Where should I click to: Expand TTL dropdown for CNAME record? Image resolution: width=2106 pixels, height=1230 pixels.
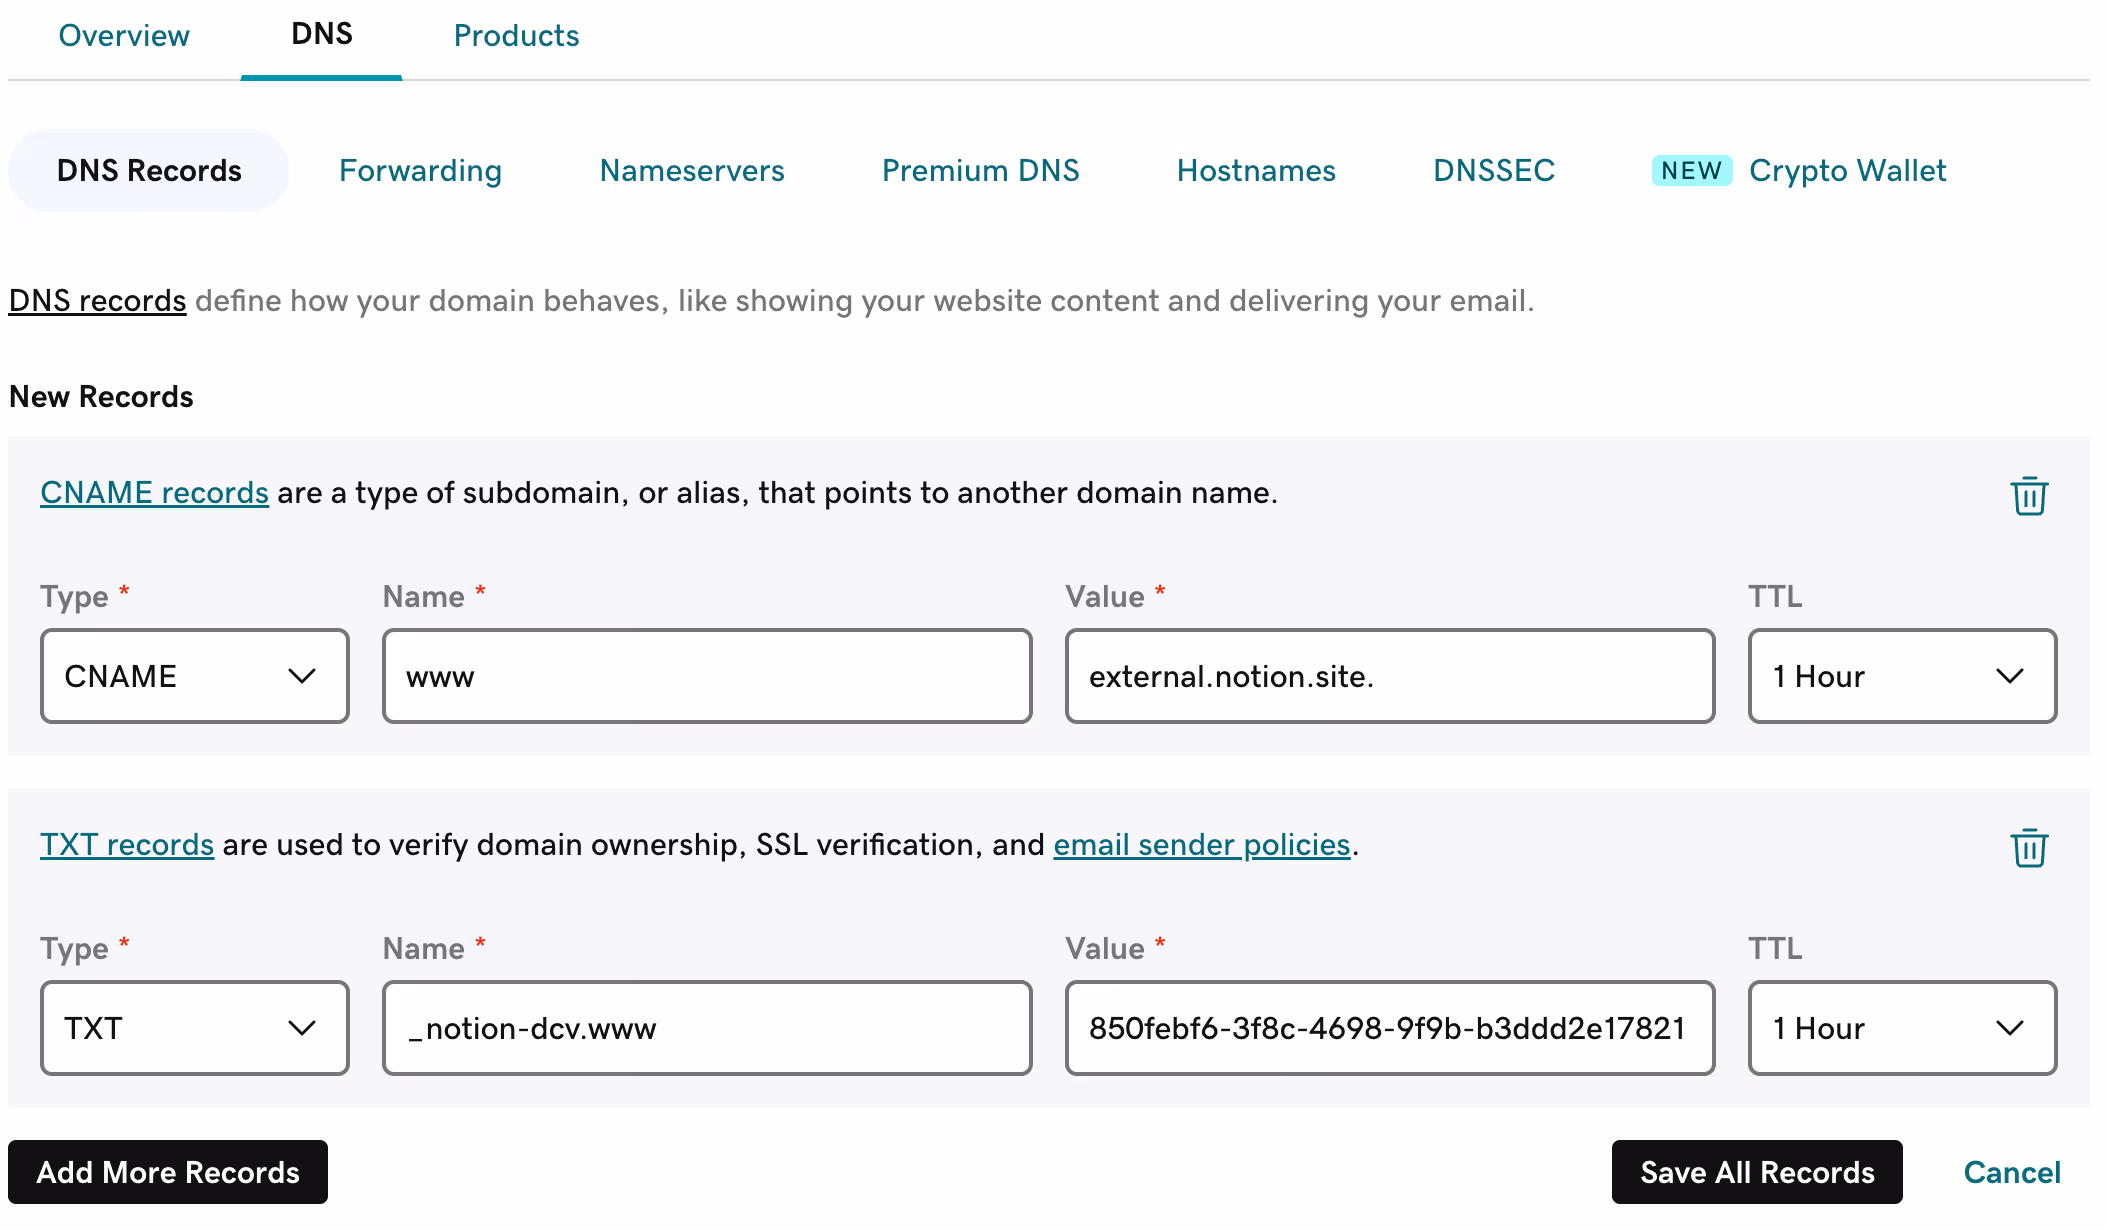tap(1901, 676)
